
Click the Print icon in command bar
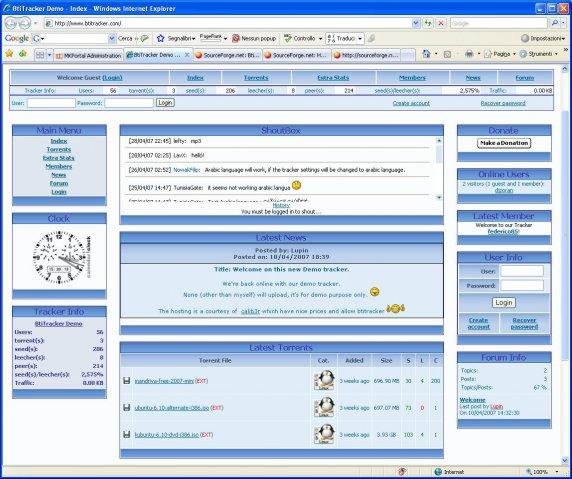[469, 54]
